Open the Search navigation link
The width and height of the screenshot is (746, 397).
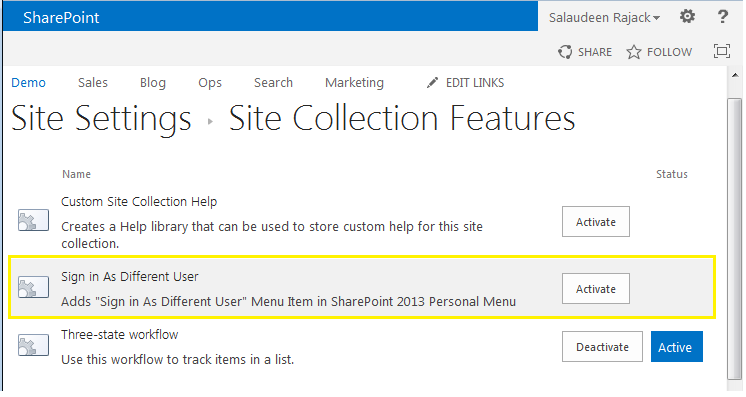click(x=273, y=83)
